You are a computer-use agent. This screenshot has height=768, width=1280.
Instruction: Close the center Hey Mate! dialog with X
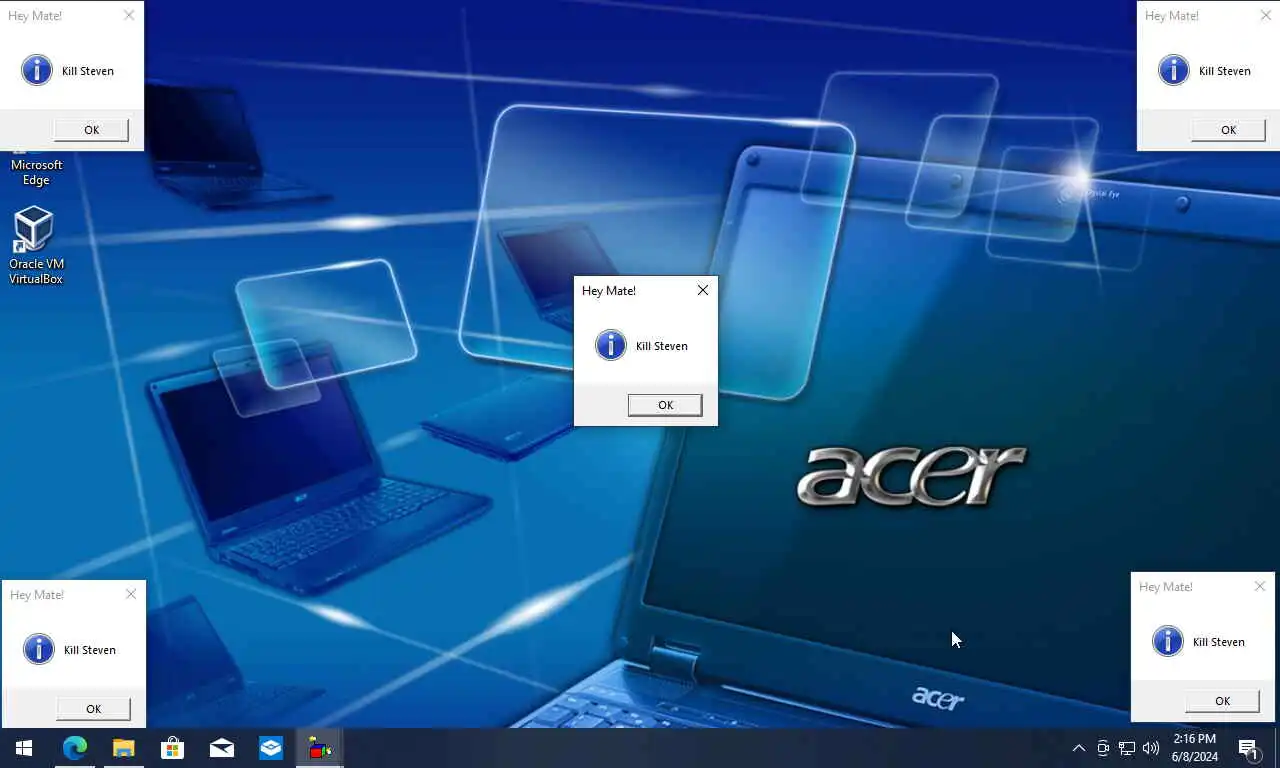point(703,290)
